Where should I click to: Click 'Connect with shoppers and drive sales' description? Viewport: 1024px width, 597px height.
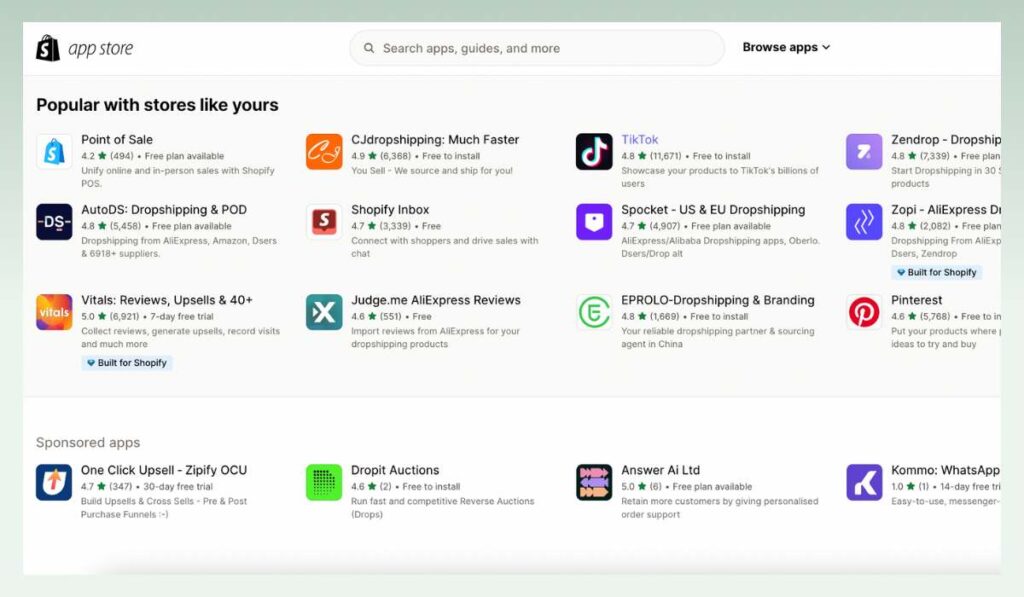[x=445, y=247]
